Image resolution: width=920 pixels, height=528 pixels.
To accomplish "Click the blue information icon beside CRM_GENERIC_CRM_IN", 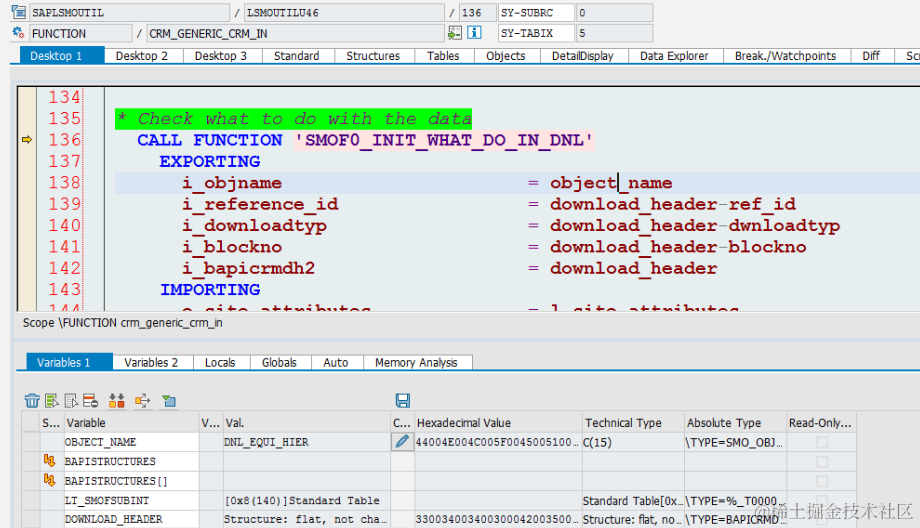I will pyautogui.click(x=474, y=33).
